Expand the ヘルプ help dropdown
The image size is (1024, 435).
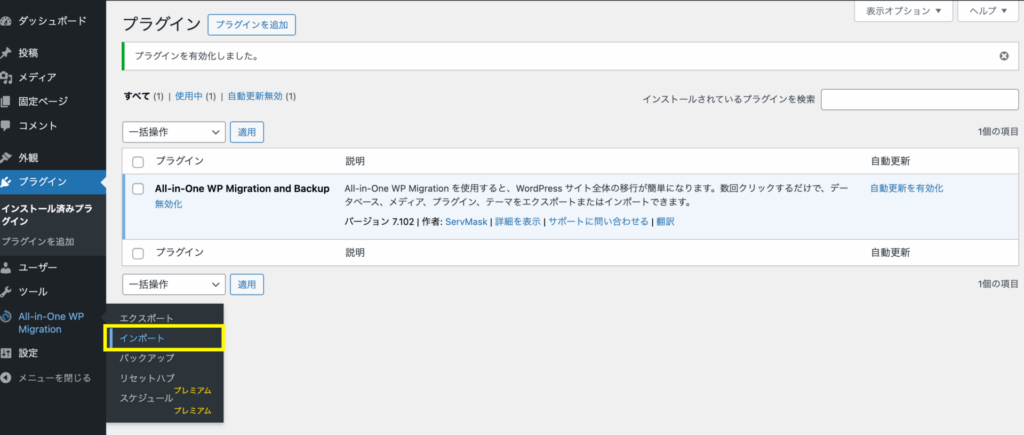(x=988, y=11)
